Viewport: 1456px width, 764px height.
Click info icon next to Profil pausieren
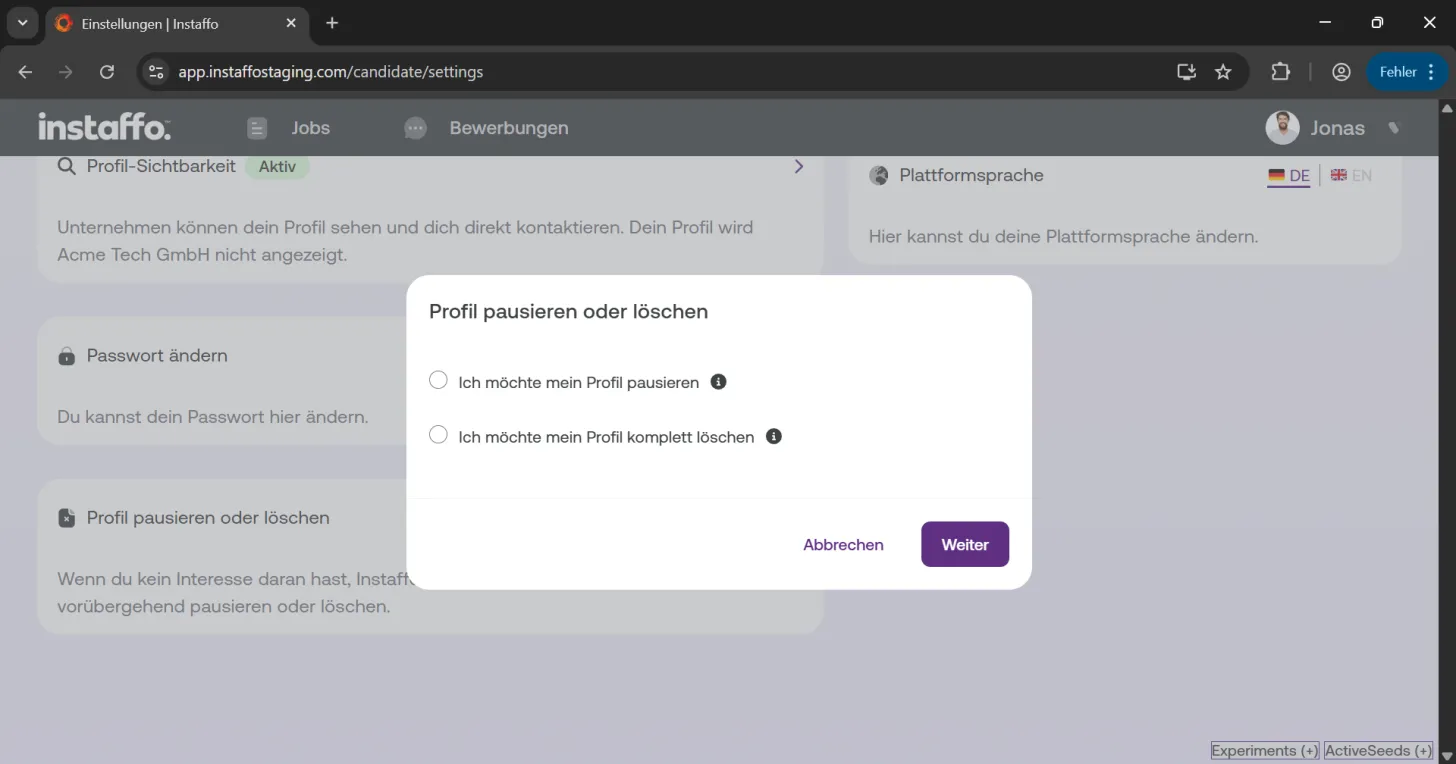click(x=718, y=382)
